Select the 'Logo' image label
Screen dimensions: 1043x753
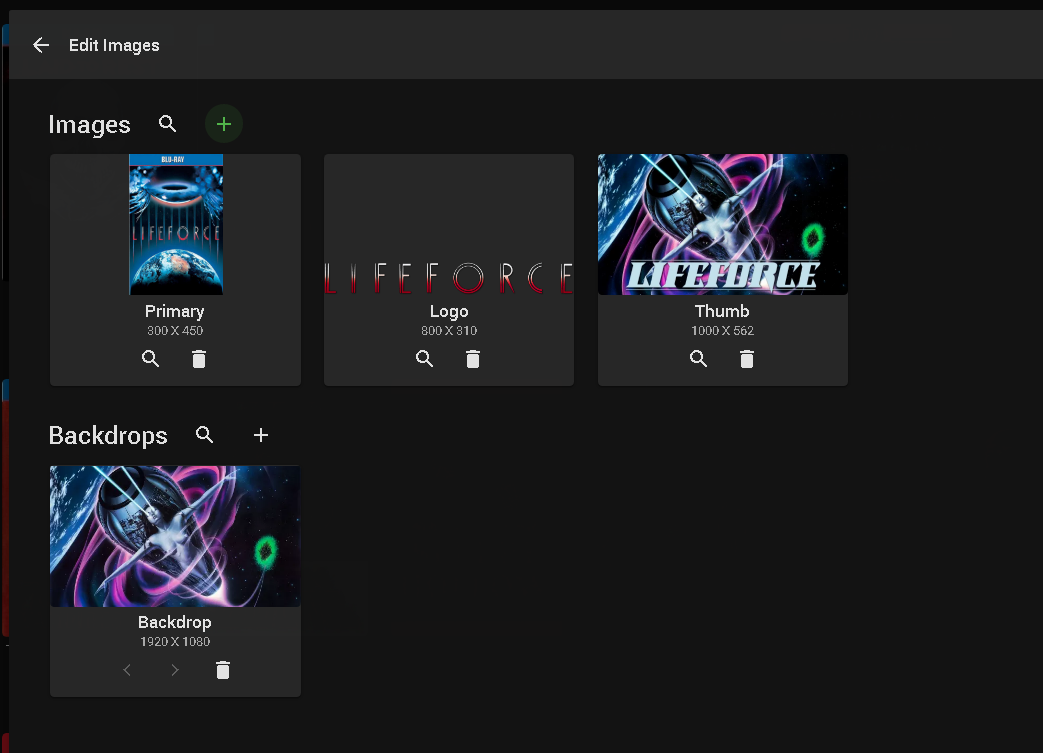[x=449, y=311]
